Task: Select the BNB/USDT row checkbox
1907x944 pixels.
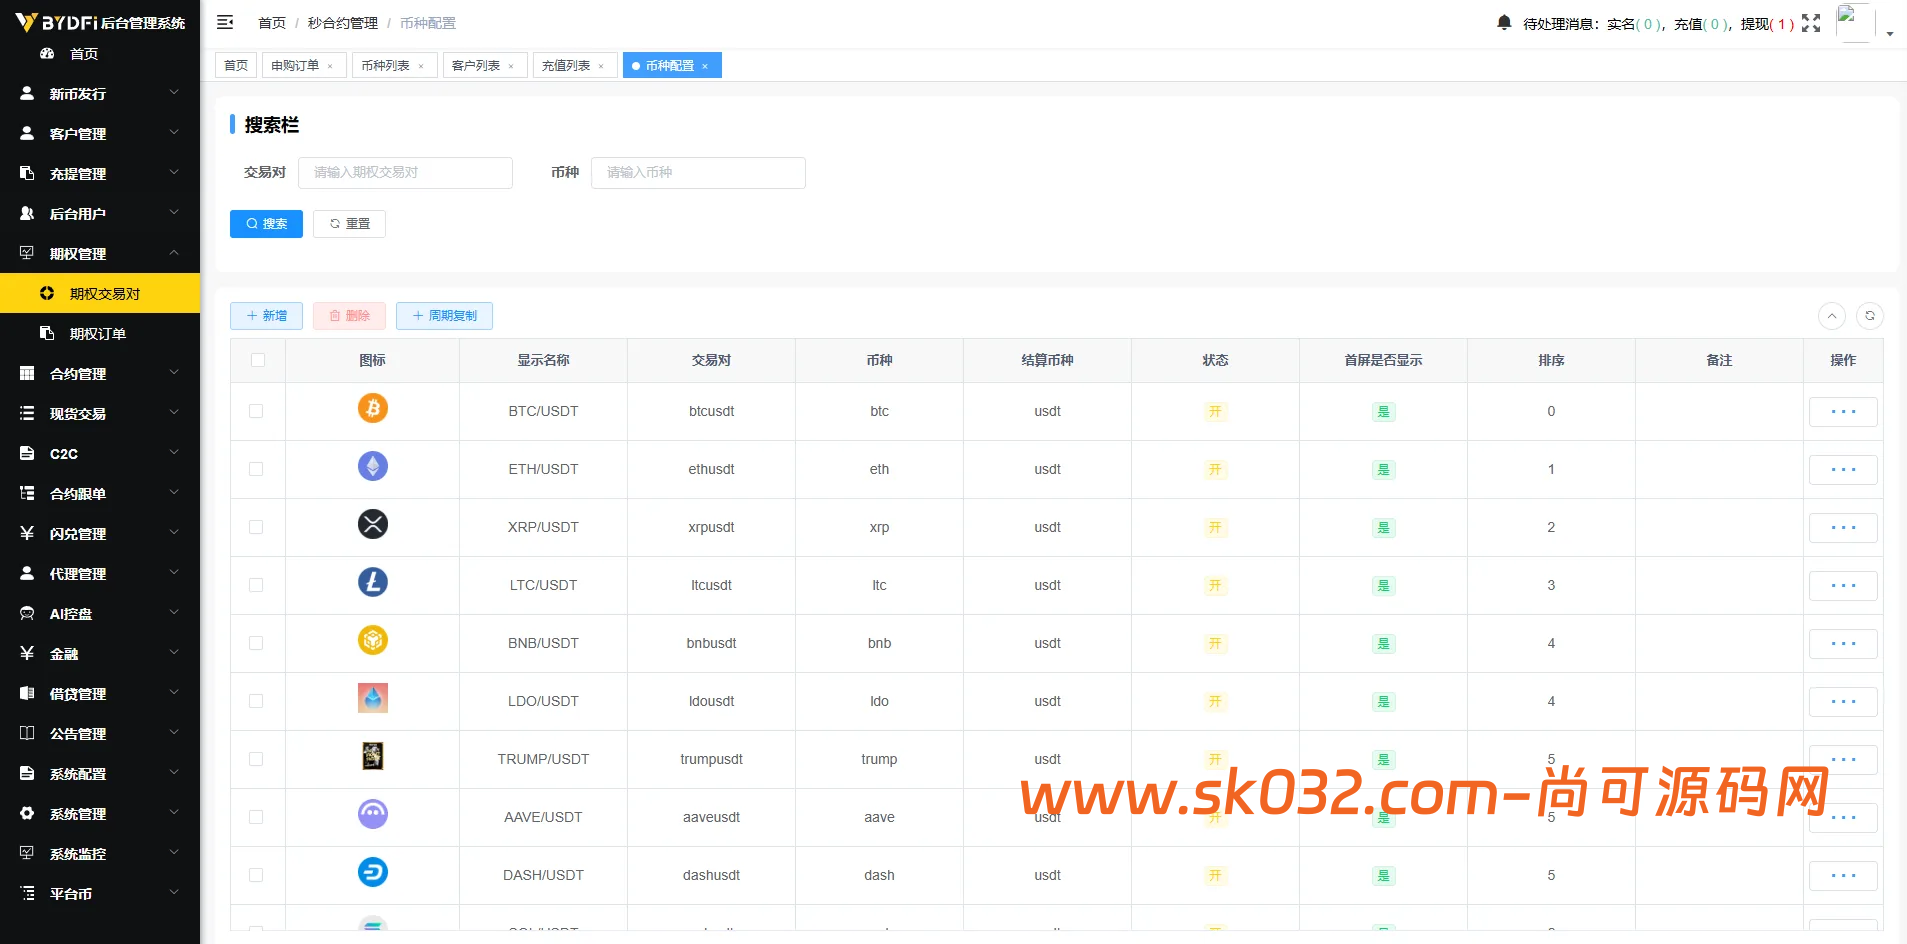Action: pyautogui.click(x=256, y=643)
